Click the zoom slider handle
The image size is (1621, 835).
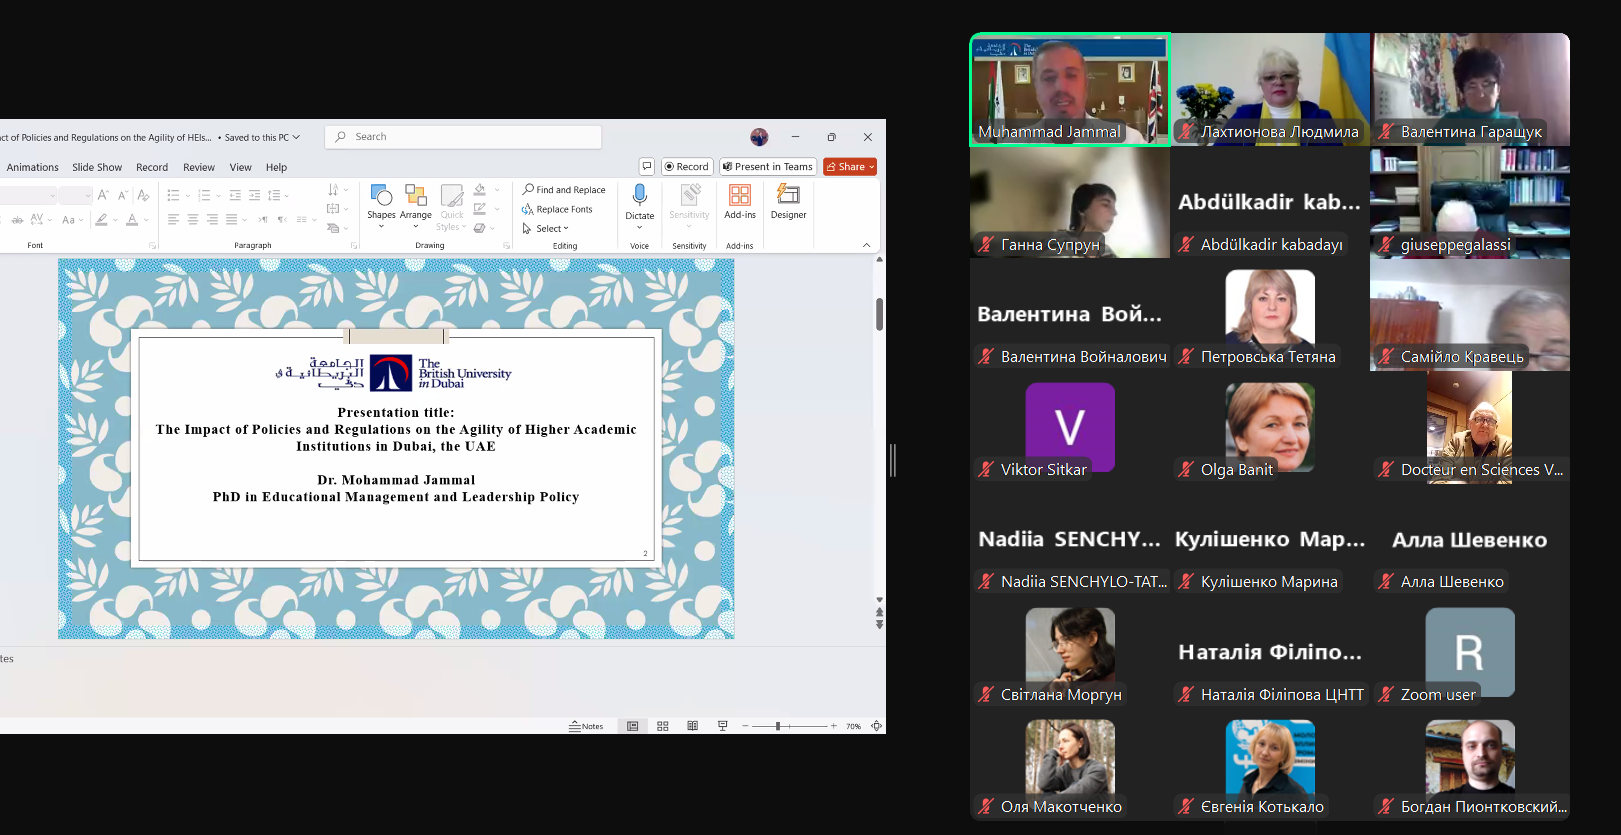pos(777,726)
